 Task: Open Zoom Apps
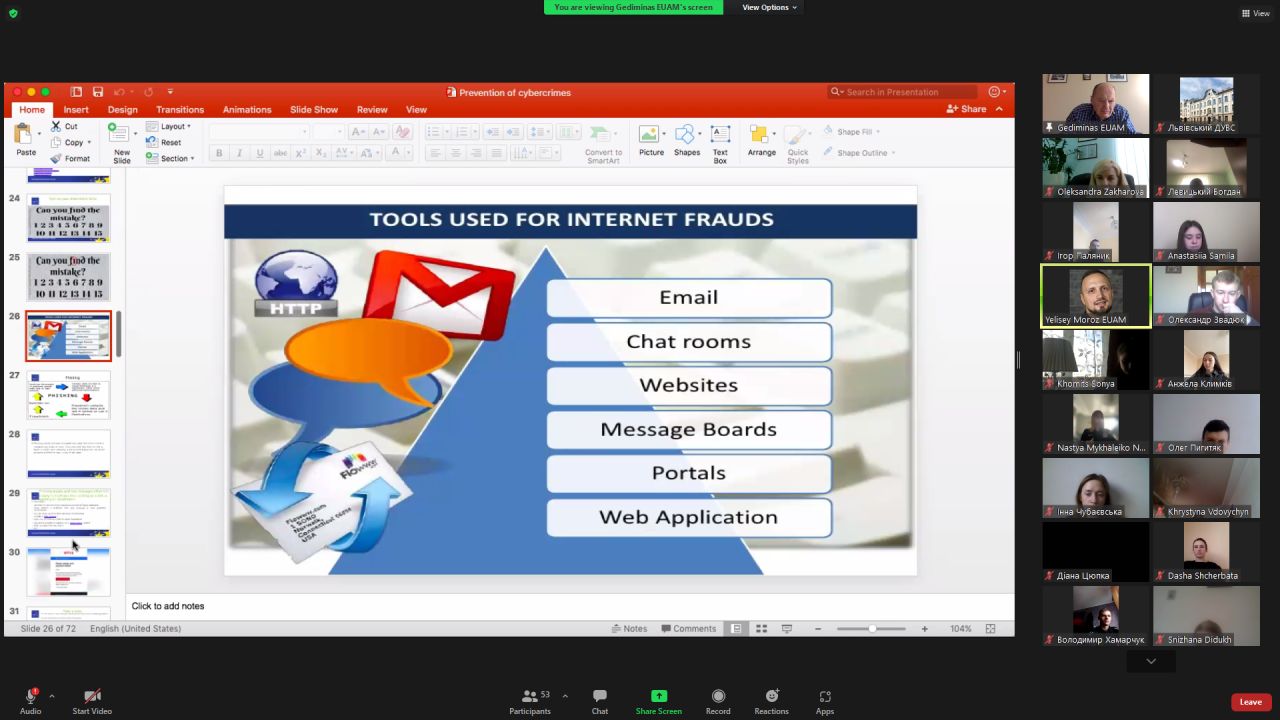825,701
